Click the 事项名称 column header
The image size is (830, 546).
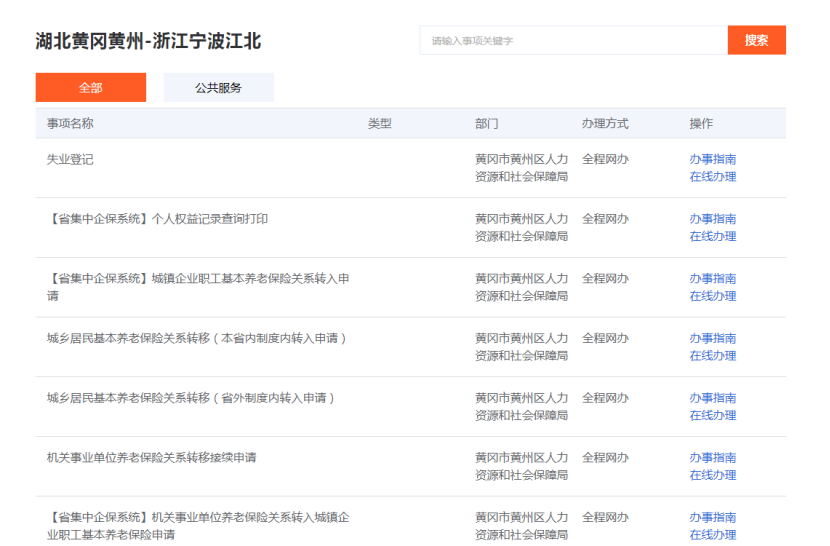(70, 123)
